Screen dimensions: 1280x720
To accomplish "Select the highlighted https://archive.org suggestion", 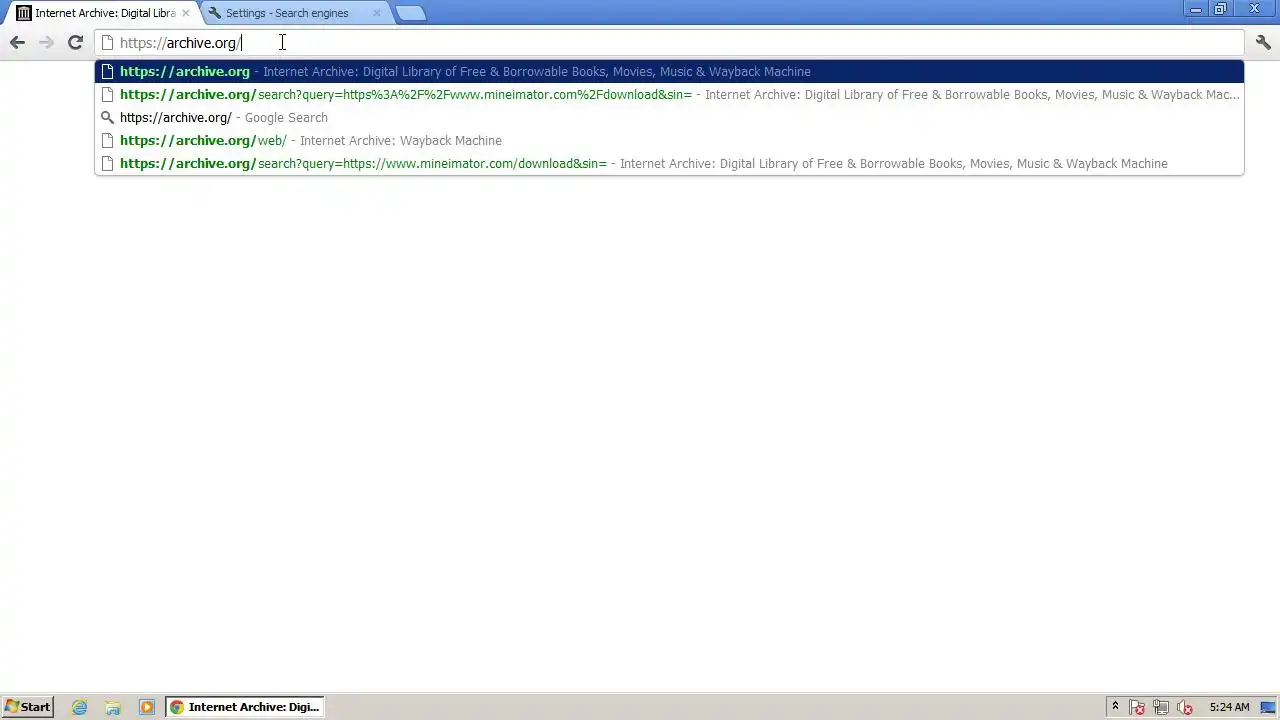I will (x=669, y=71).
